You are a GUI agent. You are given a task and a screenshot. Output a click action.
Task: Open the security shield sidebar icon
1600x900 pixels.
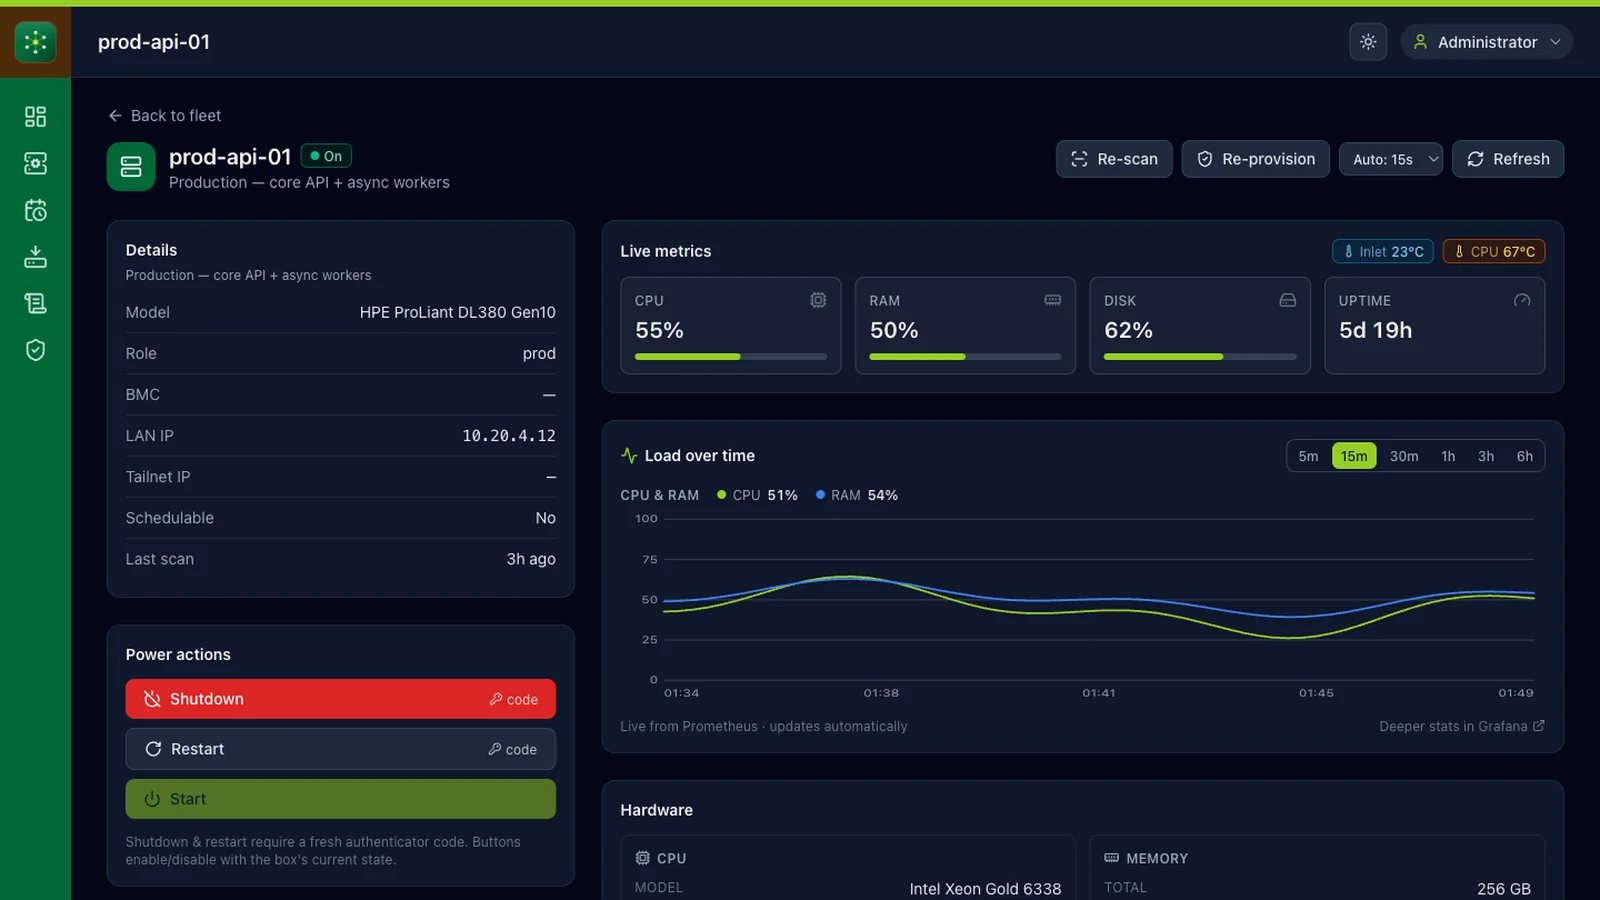(x=35, y=350)
